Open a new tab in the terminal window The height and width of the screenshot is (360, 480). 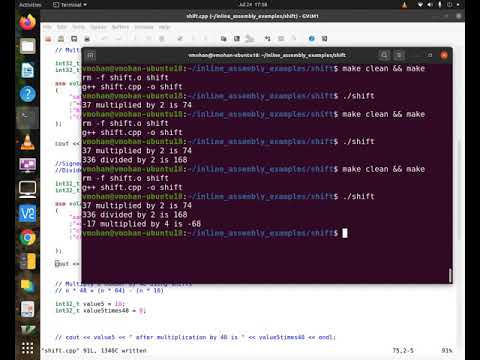(x=91, y=55)
